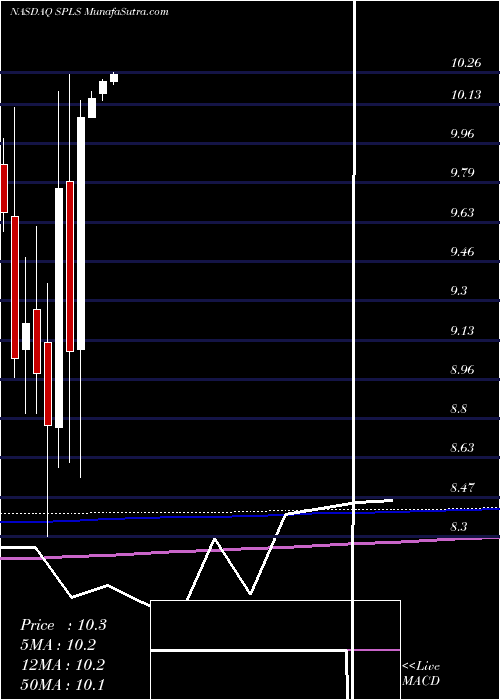Click the Price : 10.3 readout
Viewport: 500px width, 700px height.
(x=63, y=625)
